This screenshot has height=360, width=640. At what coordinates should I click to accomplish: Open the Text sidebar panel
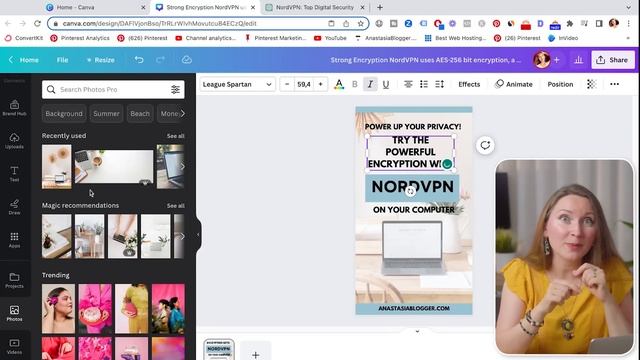point(14,174)
